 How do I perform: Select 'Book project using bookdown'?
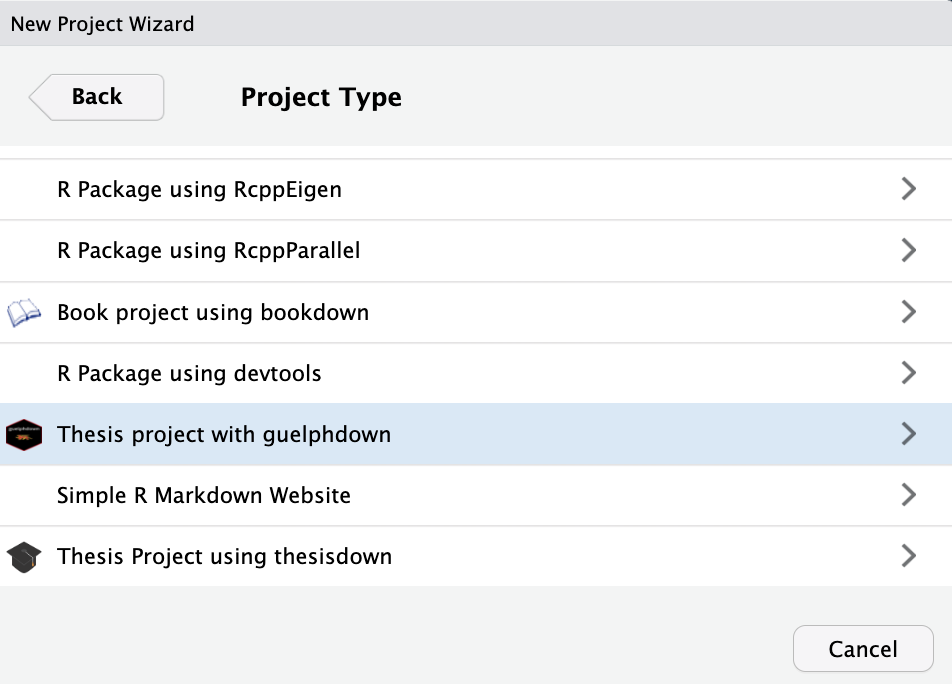(x=476, y=313)
